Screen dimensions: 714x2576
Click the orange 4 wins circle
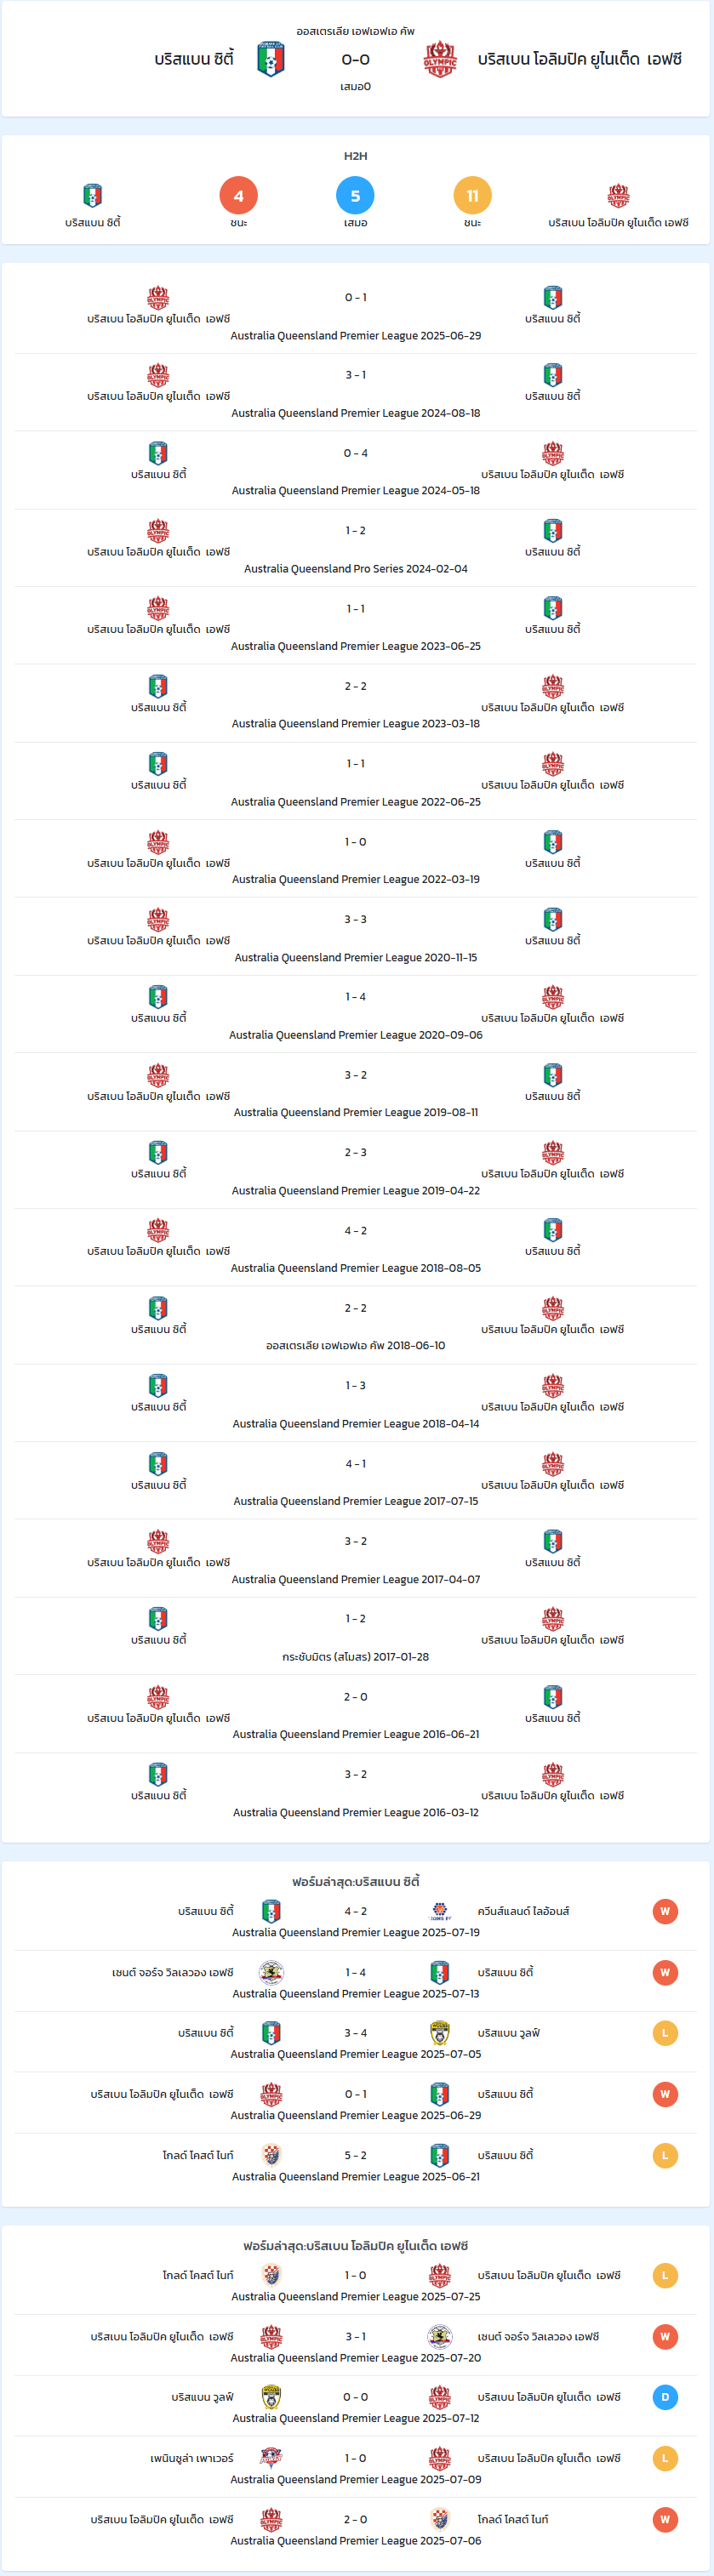click(238, 196)
